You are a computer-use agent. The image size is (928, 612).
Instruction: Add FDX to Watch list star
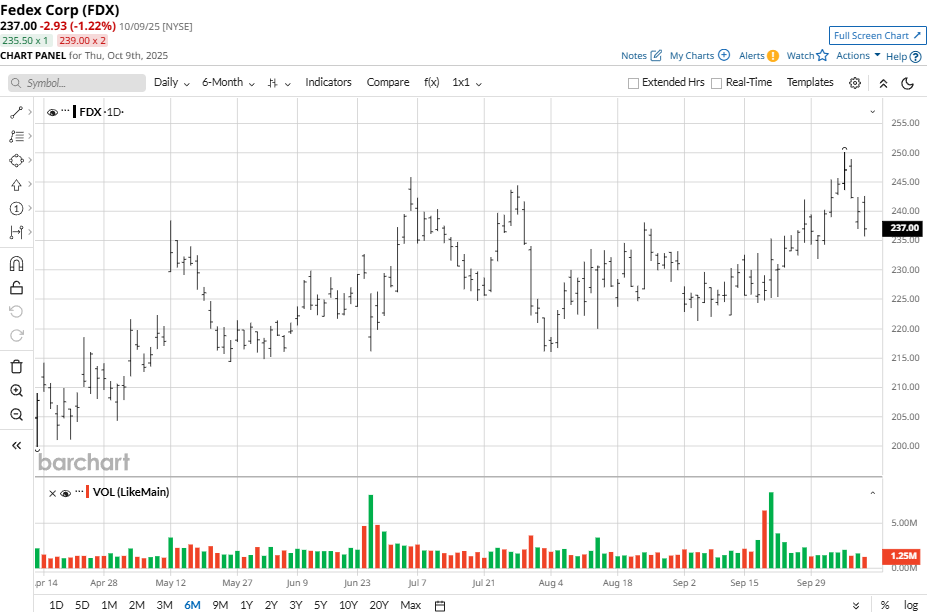point(823,56)
